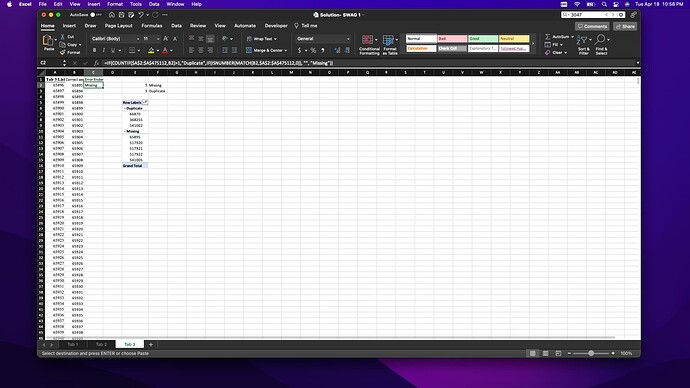690x388 pixels.
Task: Click the Paste clipboard icon
Action: [x=48, y=41]
